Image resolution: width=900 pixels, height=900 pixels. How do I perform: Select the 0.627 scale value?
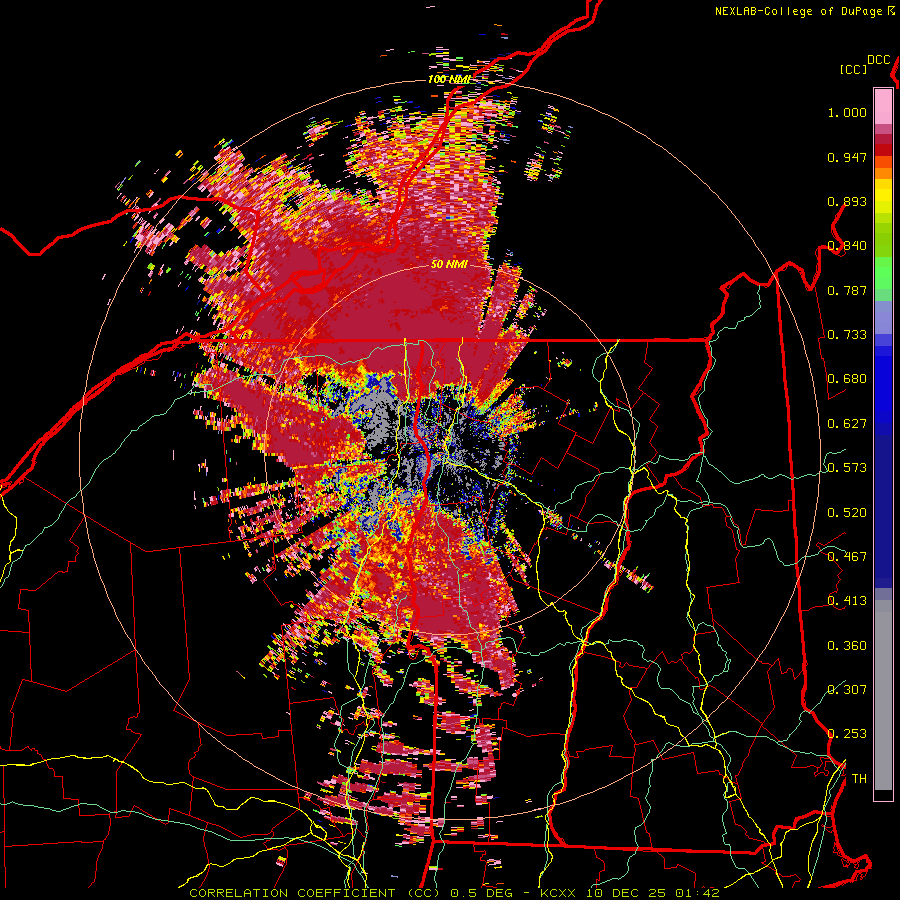click(847, 424)
